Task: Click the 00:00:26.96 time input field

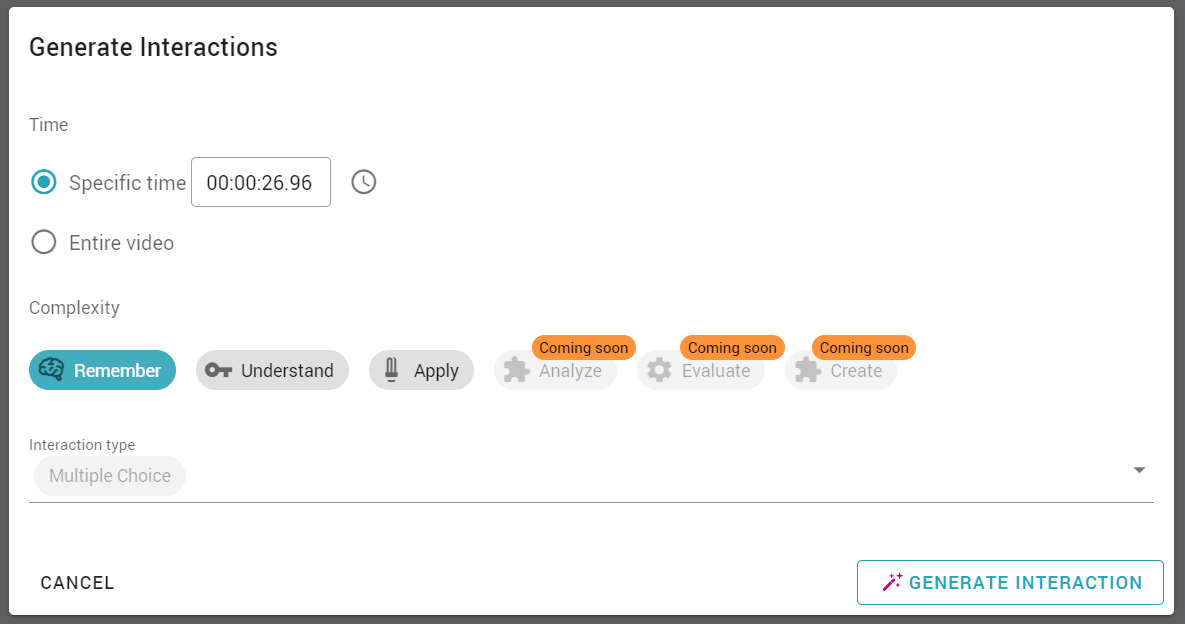Action: (260, 183)
